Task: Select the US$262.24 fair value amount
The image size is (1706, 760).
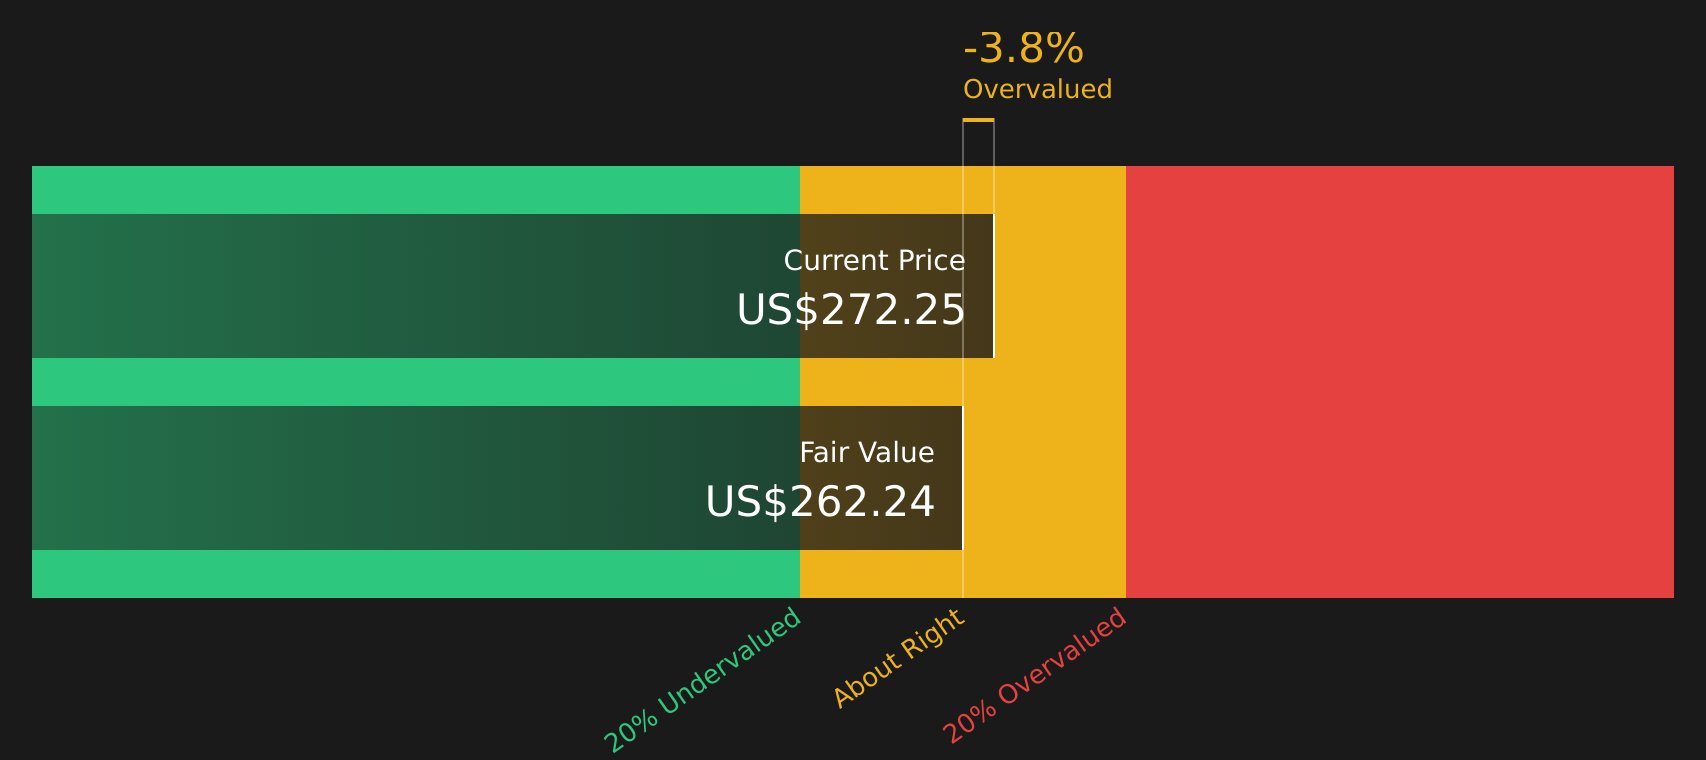Action: tap(820, 502)
